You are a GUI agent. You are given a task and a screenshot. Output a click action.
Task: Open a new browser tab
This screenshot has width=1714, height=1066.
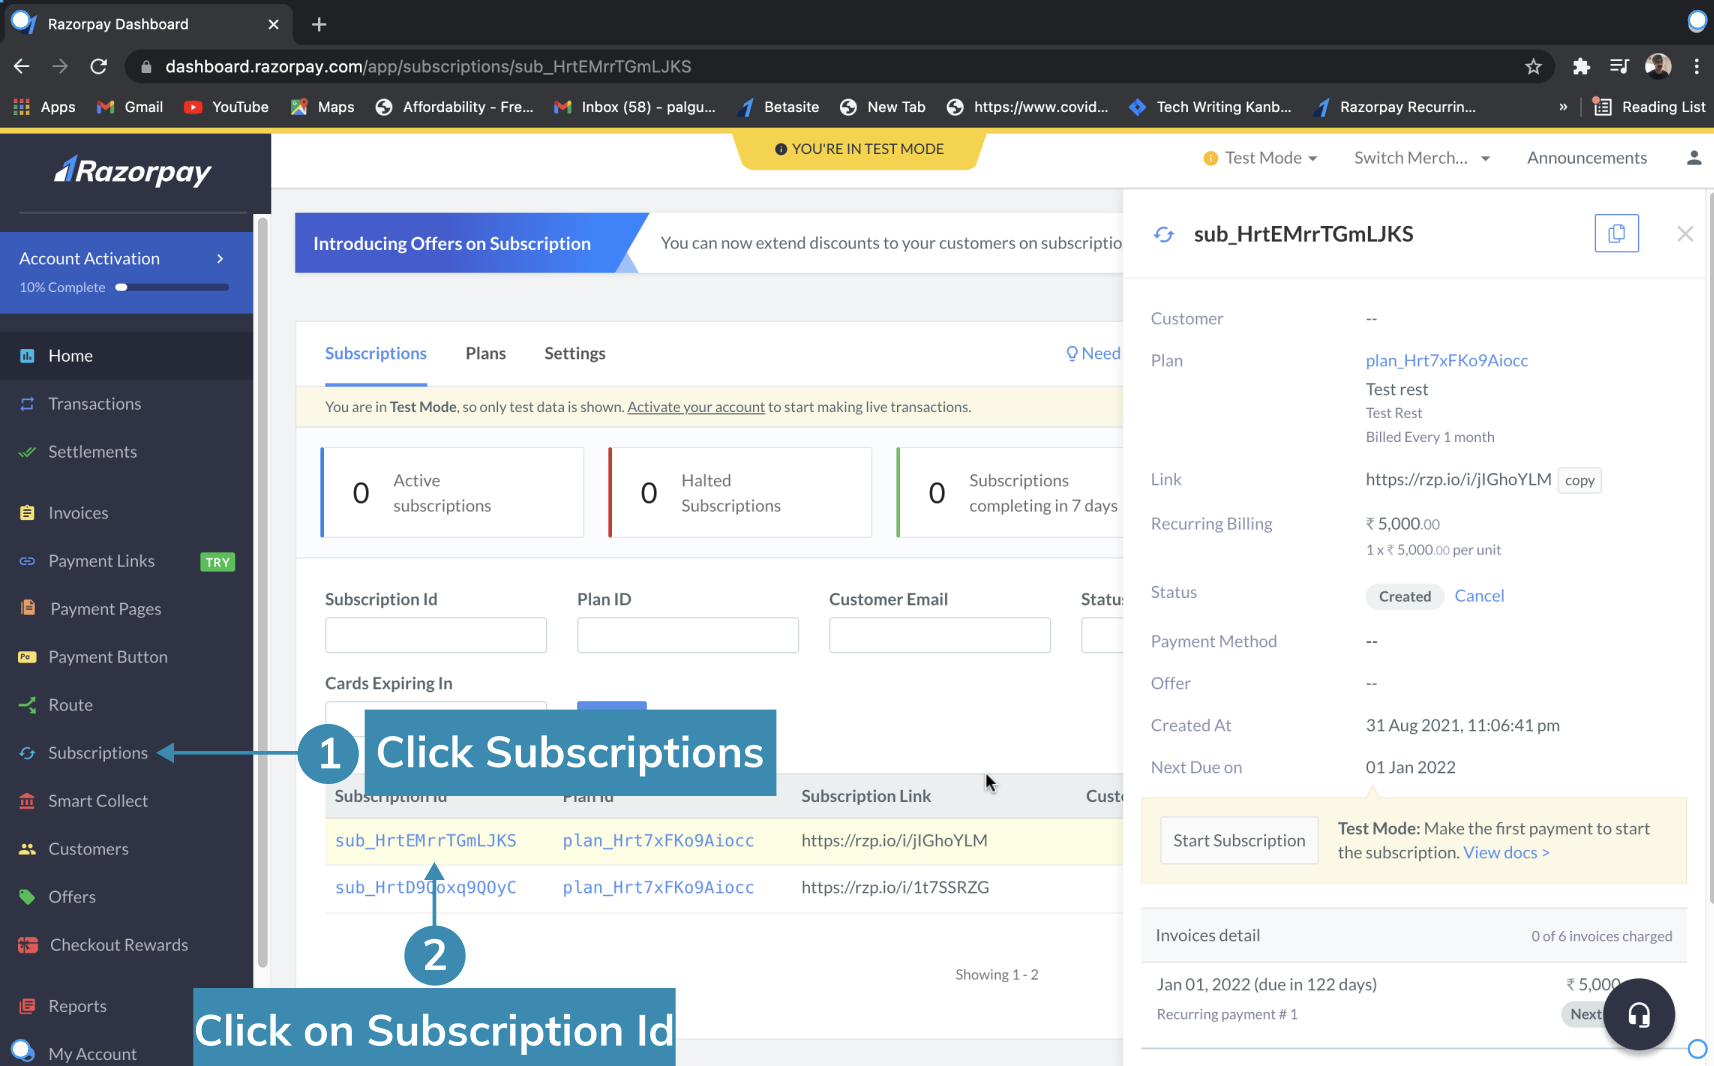coord(319,24)
